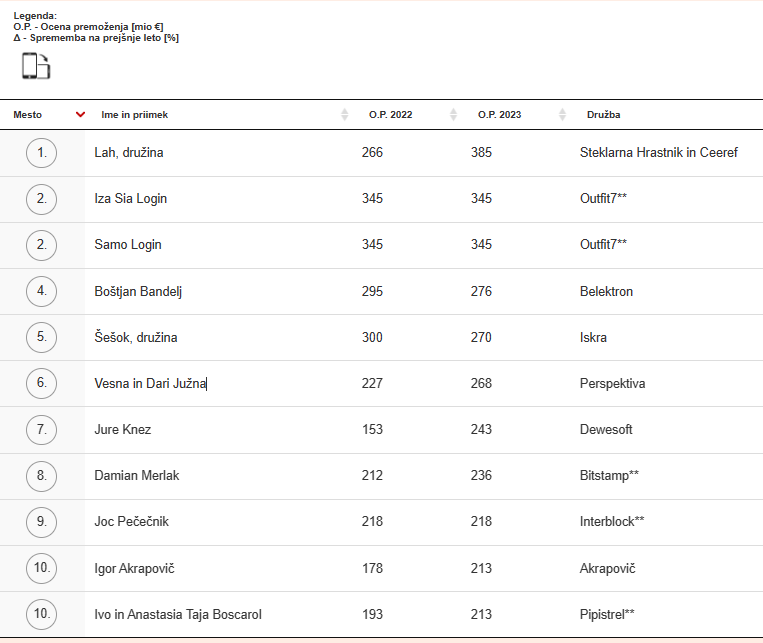Click Steklarna Hrastnik in Ceeref company

point(659,153)
